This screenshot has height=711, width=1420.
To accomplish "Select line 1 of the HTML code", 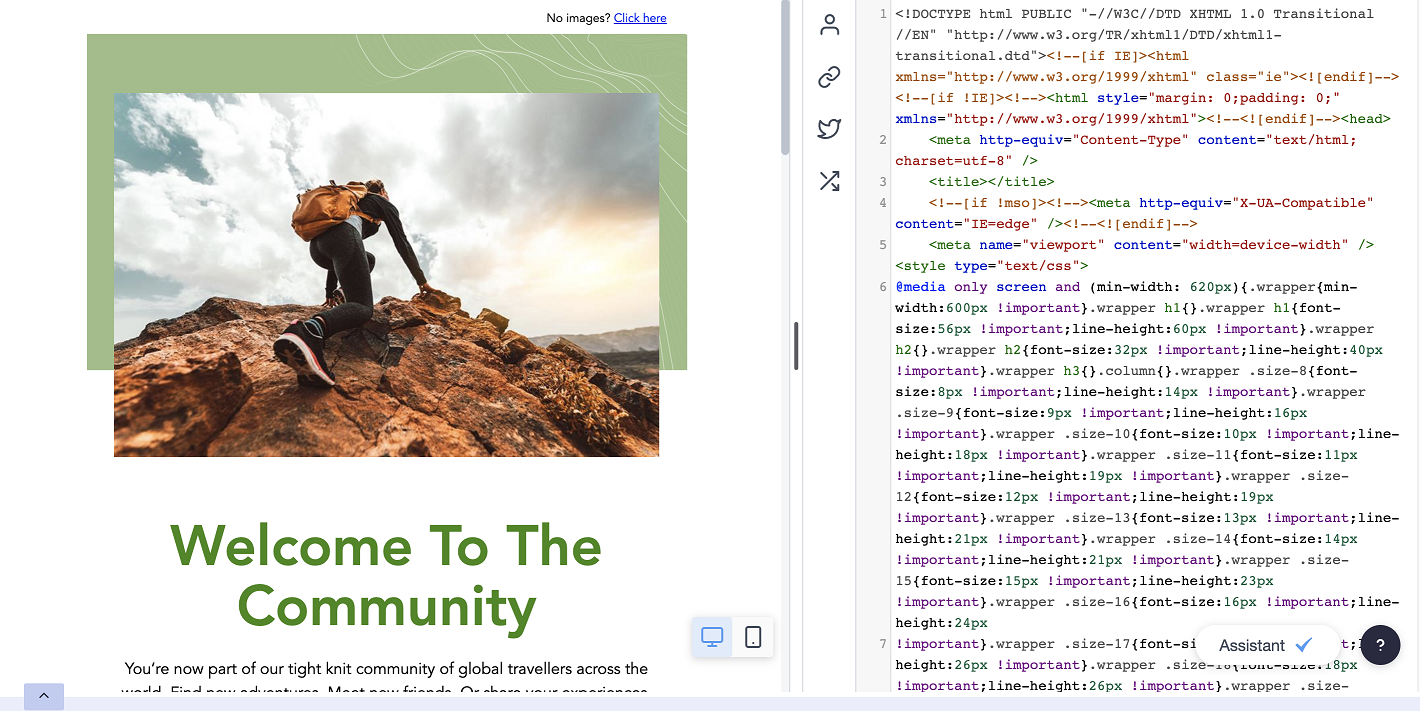I will 1100,13.
